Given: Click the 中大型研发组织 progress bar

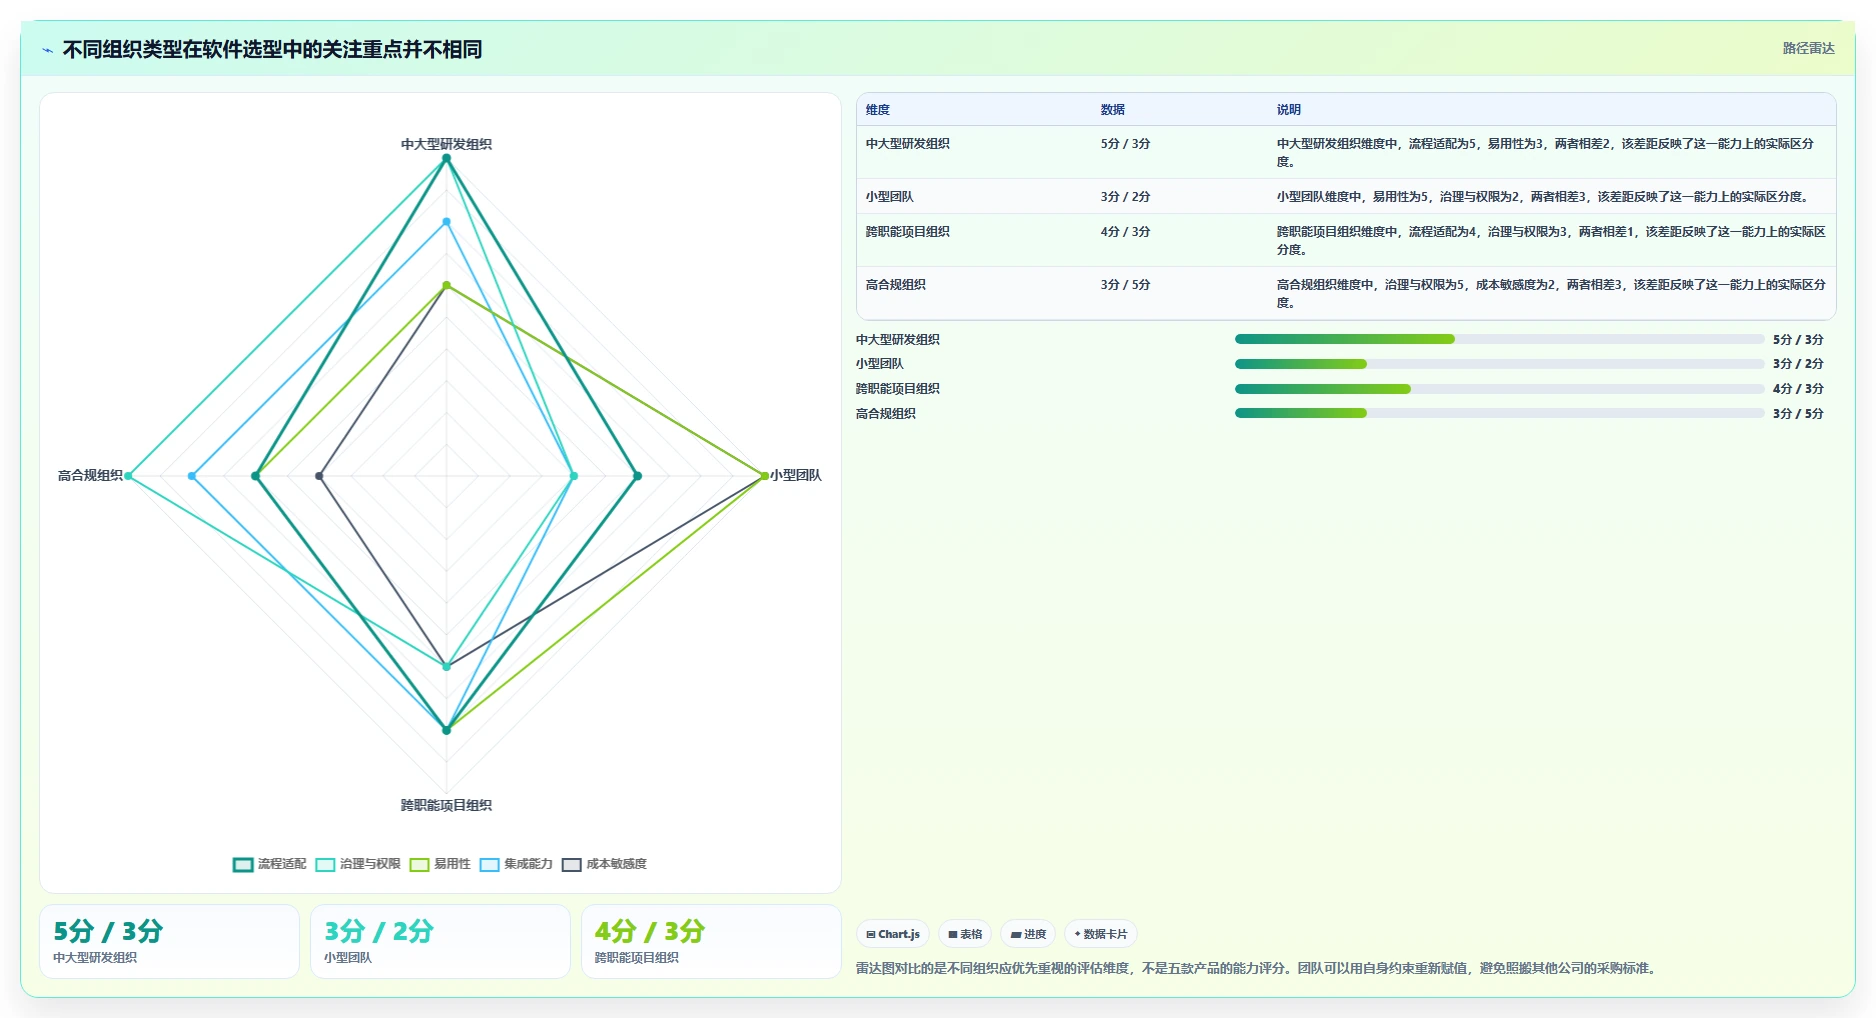Looking at the screenshot, I should pos(1499,339).
